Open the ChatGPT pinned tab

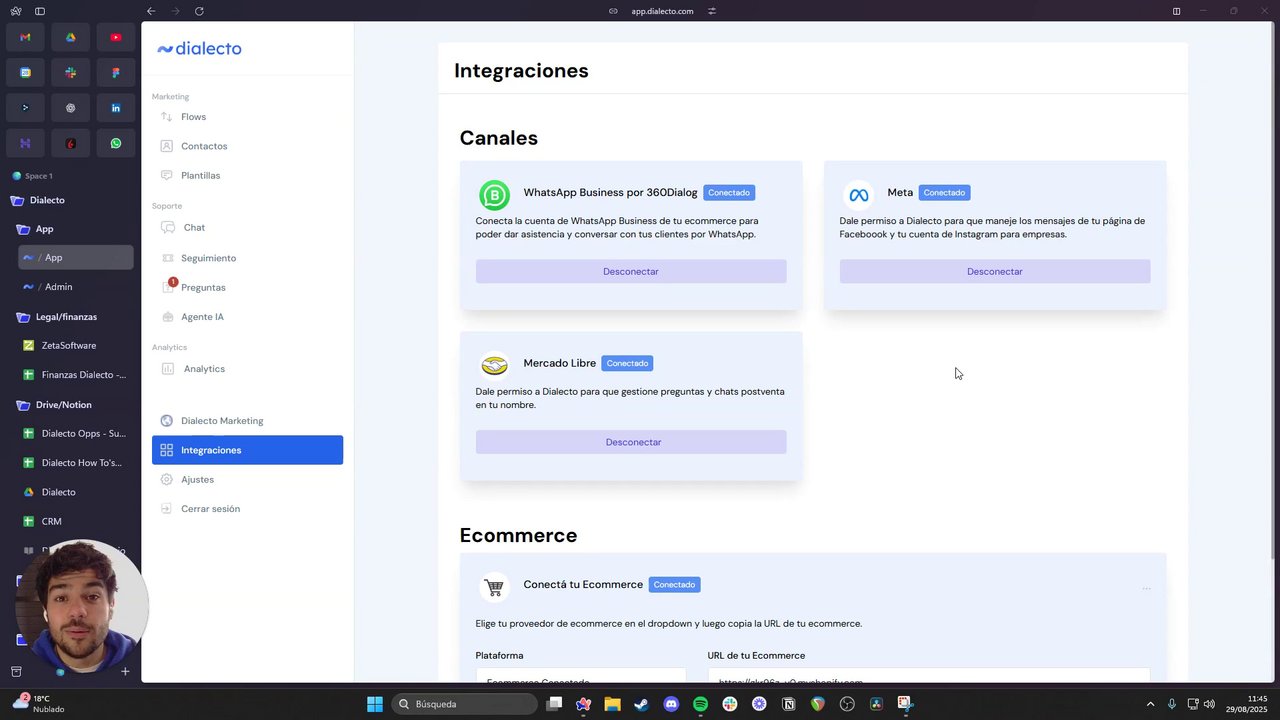70,108
